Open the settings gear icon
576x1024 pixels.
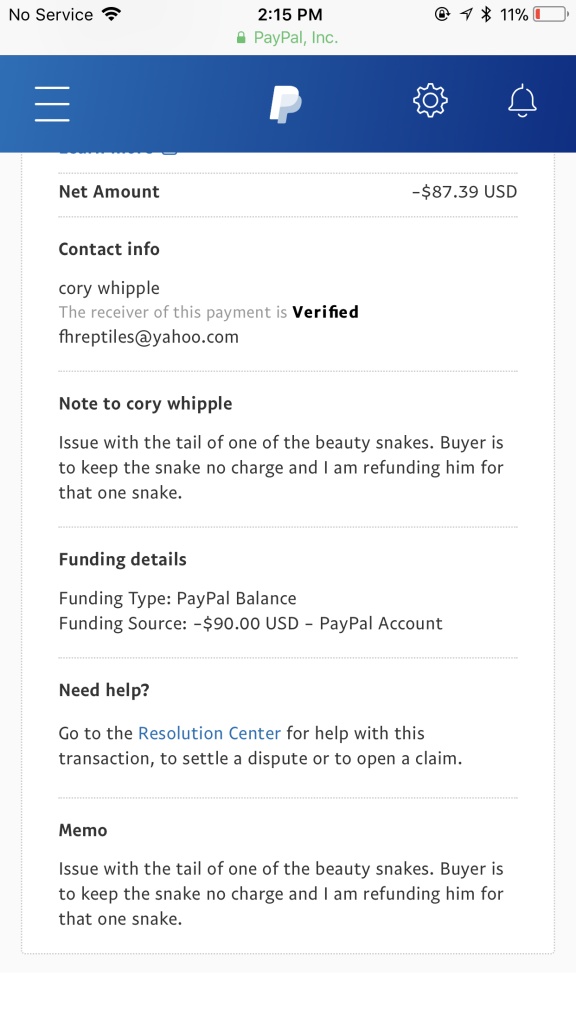(430, 101)
